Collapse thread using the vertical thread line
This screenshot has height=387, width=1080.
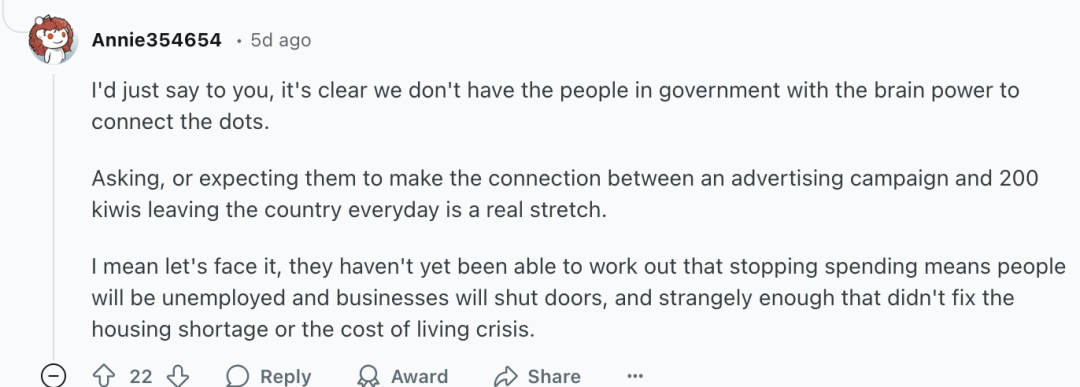[54, 213]
